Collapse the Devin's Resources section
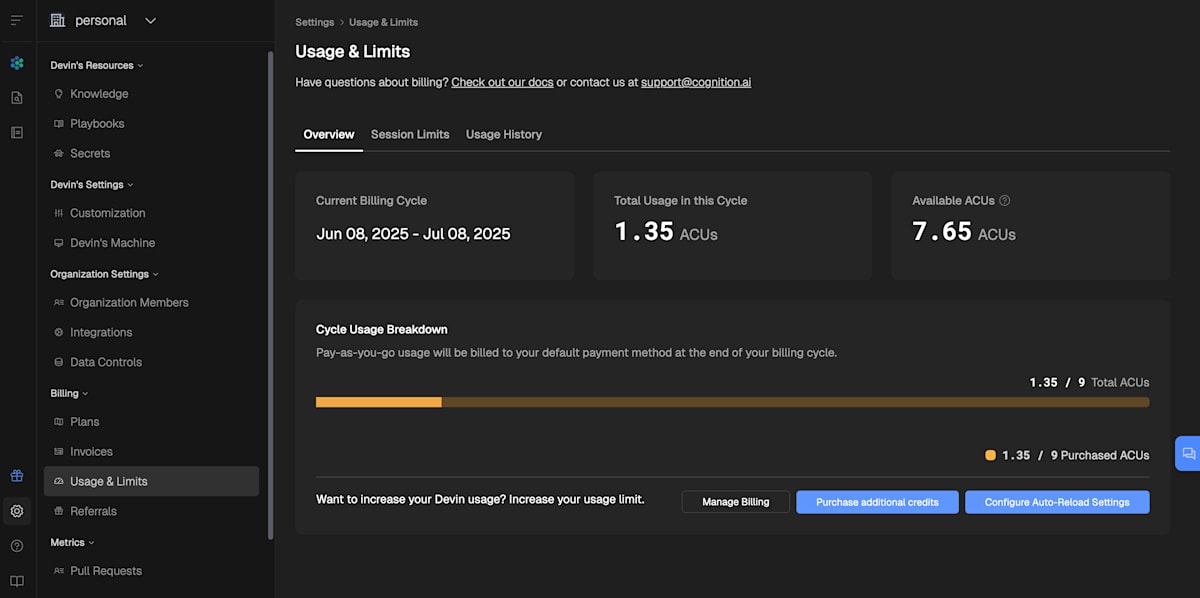Image resolution: width=1200 pixels, height=598 pixels. [x=97, y=65]
